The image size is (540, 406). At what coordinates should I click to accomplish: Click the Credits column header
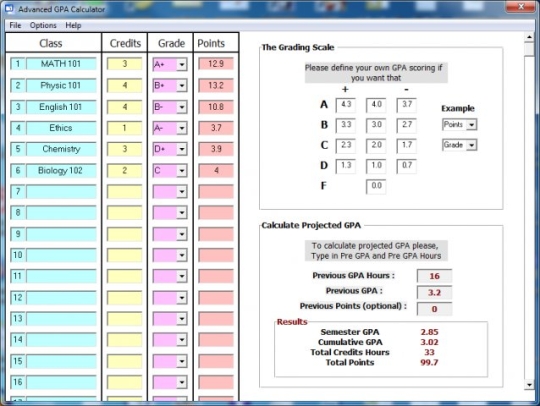pos(125,43)
